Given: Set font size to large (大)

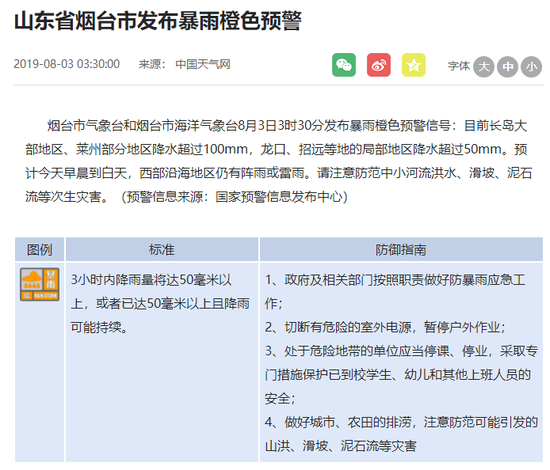Looking at the screenshot, I should coord(484,67).
